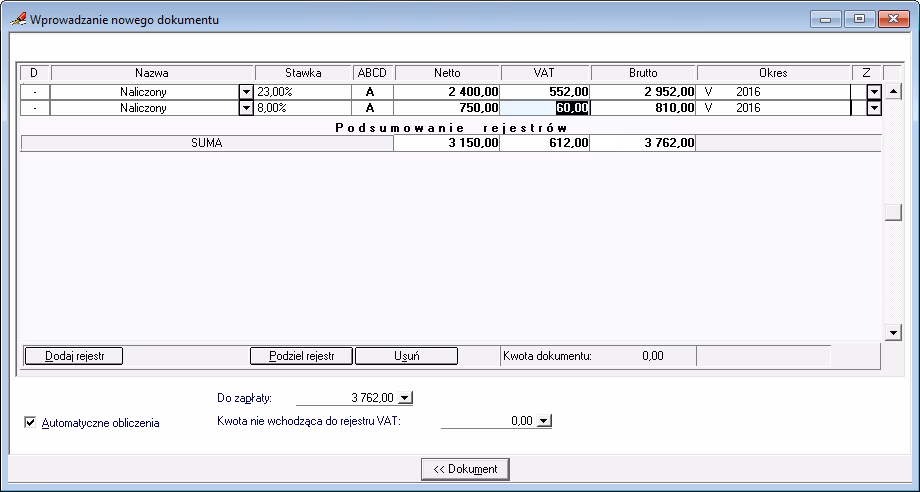Click the ABCD cell in the 8,00% row
The height and width of the screenshot is (492, 920).
[x=373, y=108]
